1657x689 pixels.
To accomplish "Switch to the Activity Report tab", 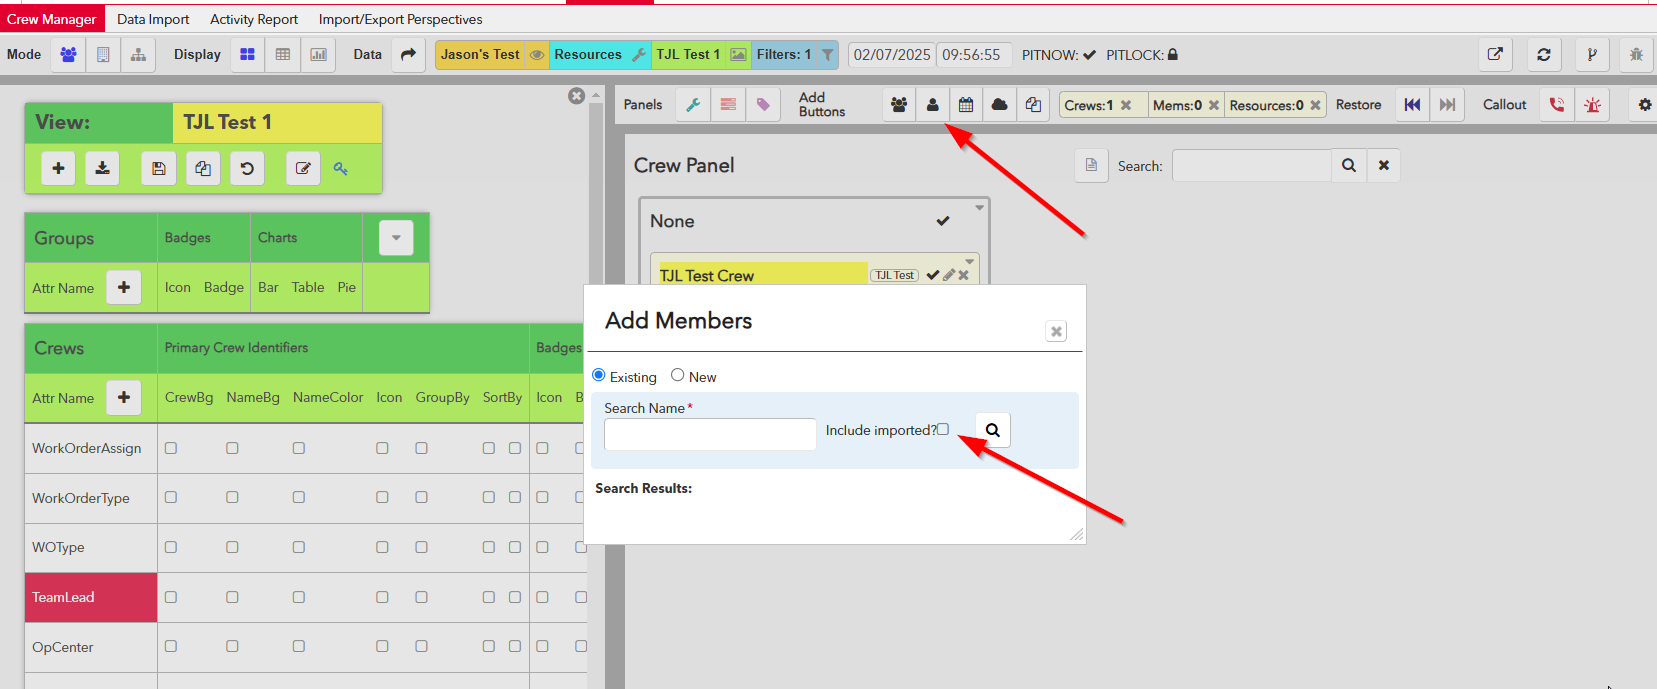I will [x=254, y=19].
